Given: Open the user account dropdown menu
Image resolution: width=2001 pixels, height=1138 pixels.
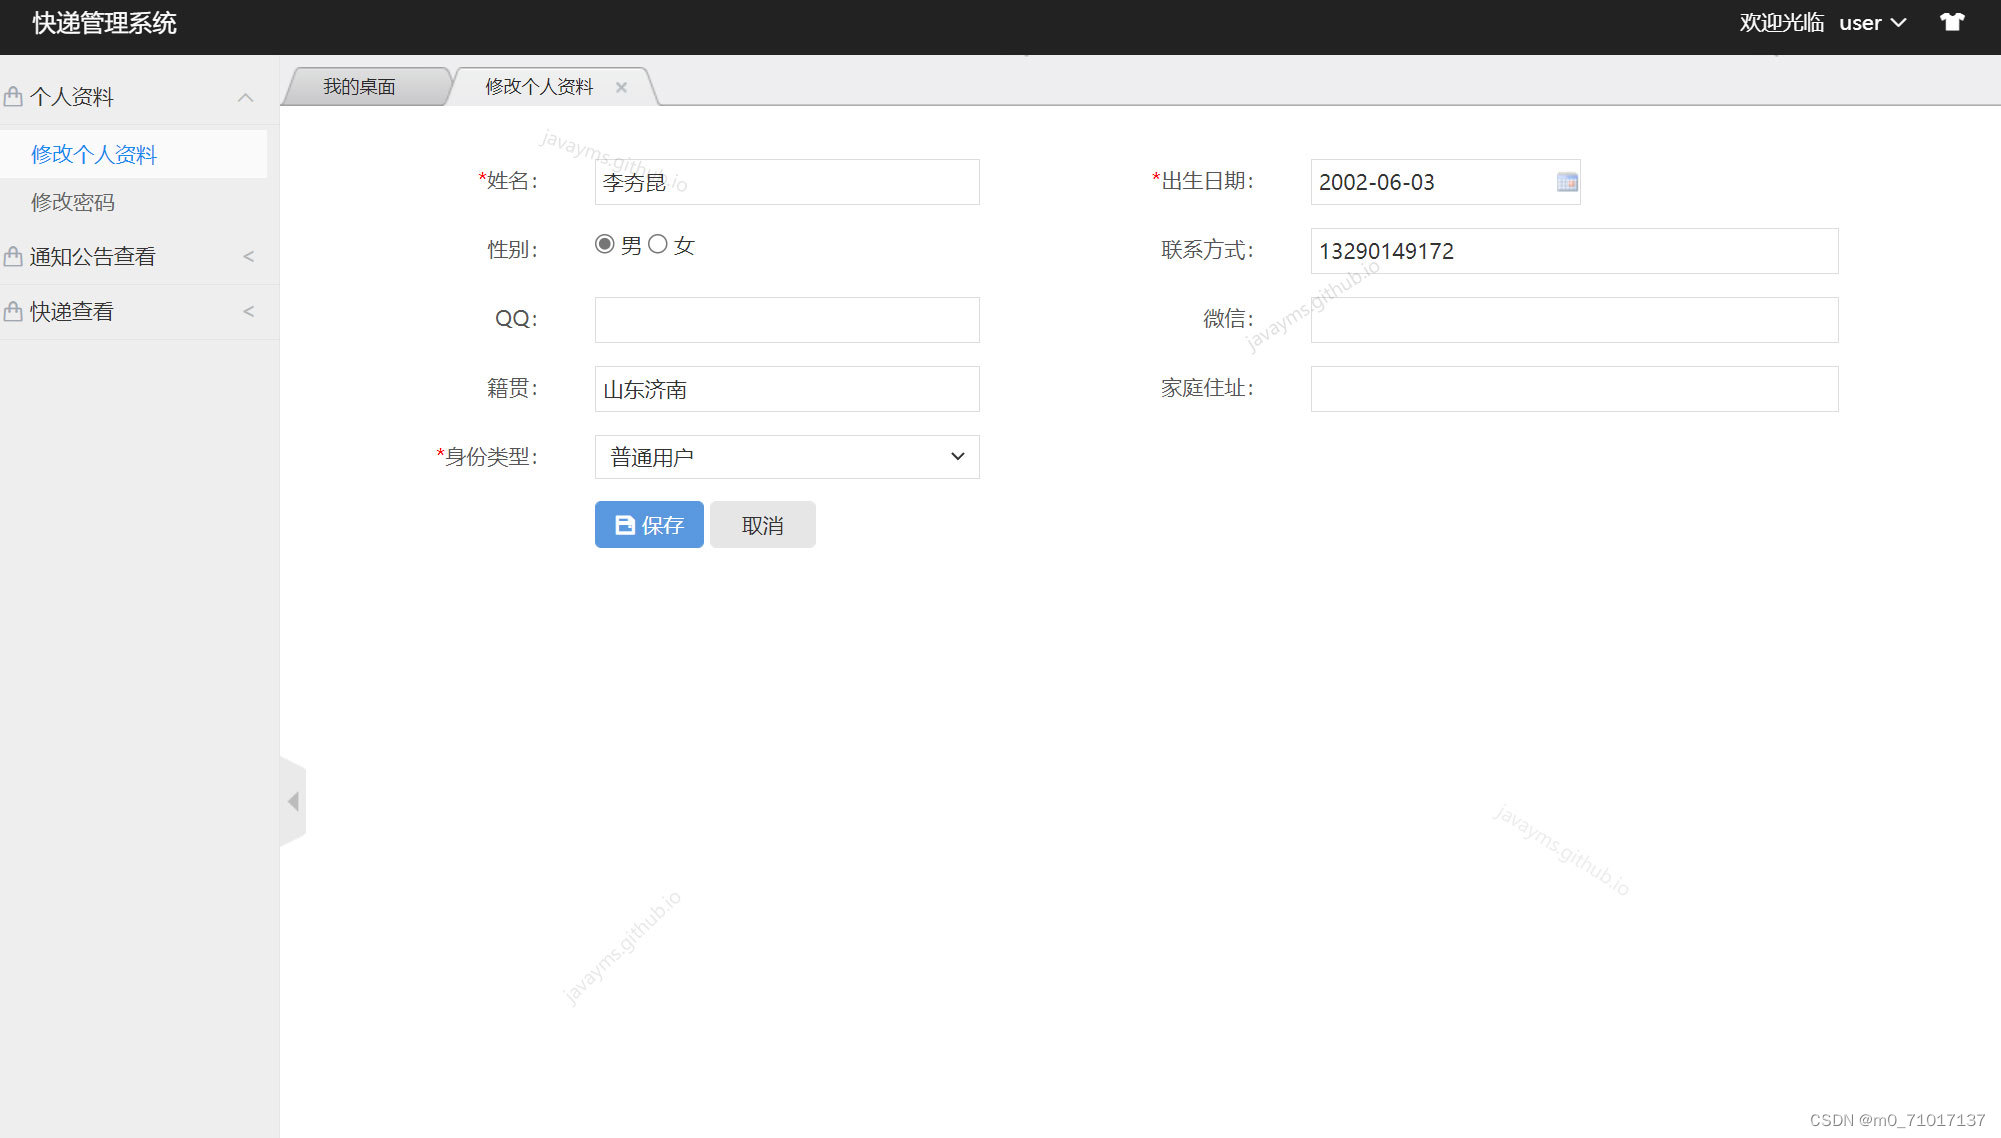Looking at the screenshot, I should coord(1872,22).
